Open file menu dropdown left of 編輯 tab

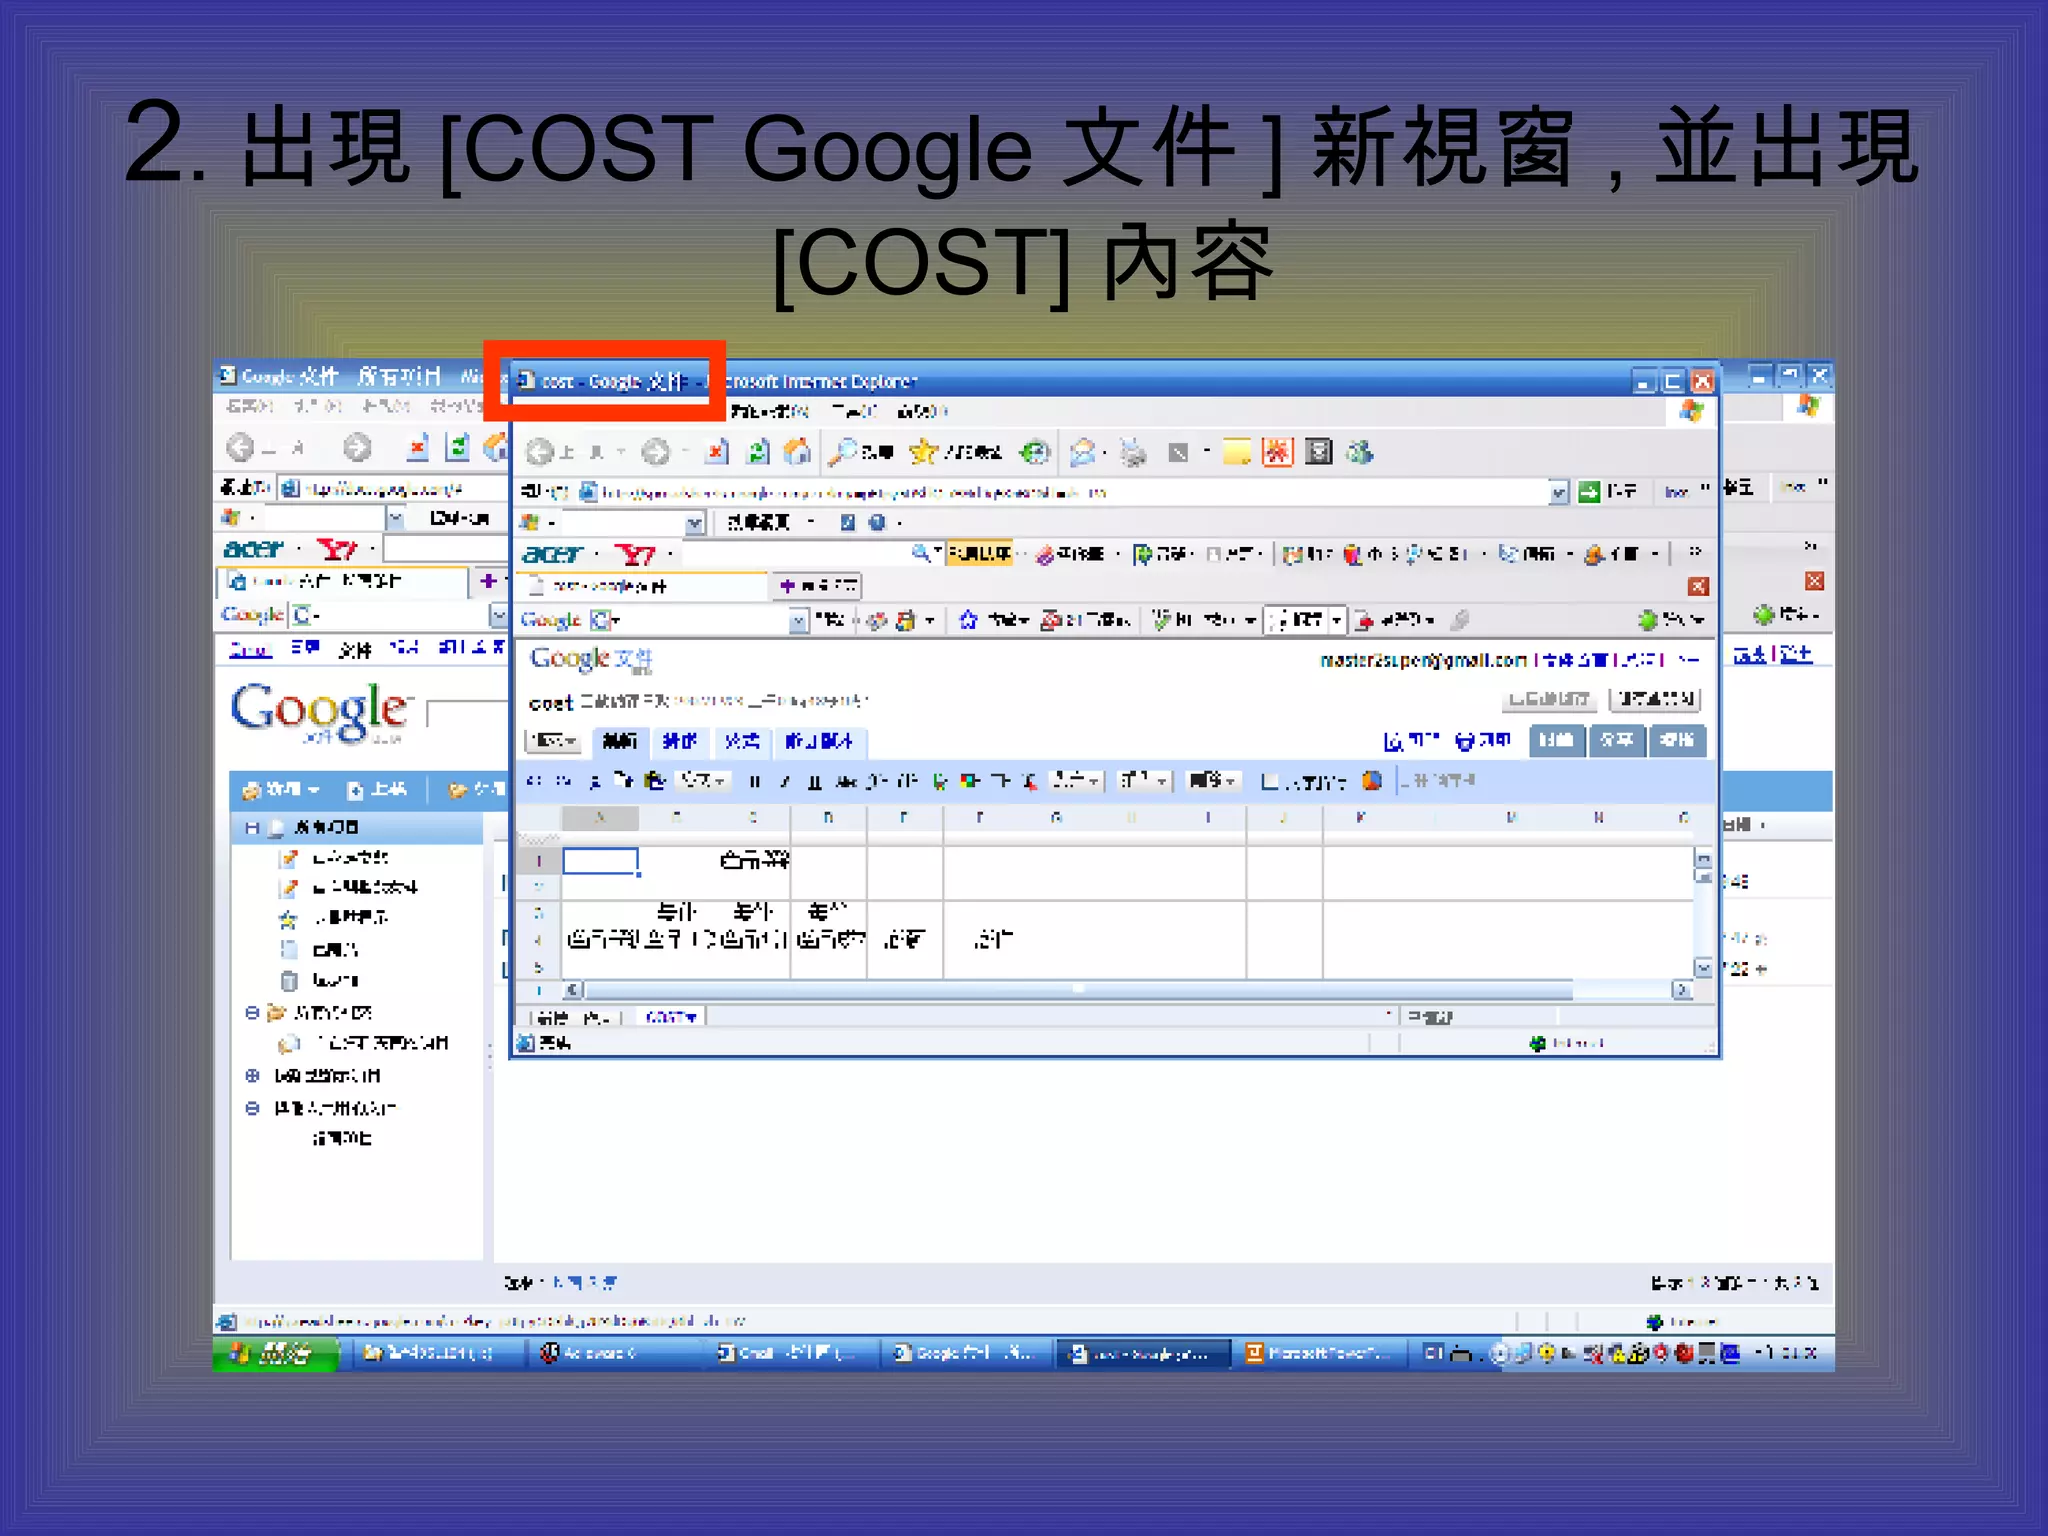click(554, 741)
